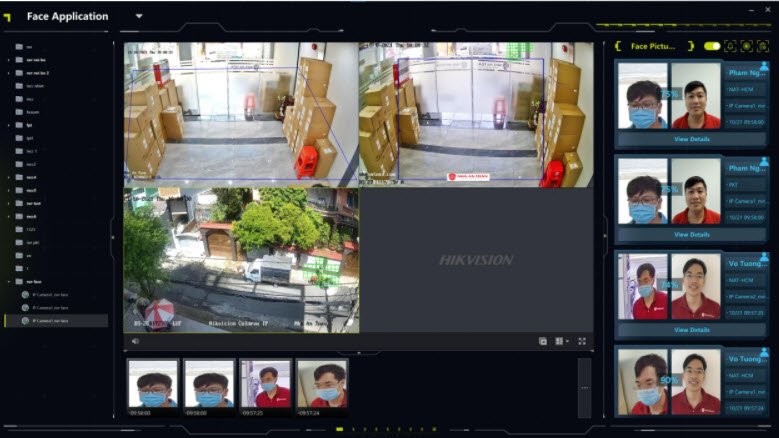Click person icon on first Pham Ng card
The image size is (779, 438).
(x=764, y=66)
